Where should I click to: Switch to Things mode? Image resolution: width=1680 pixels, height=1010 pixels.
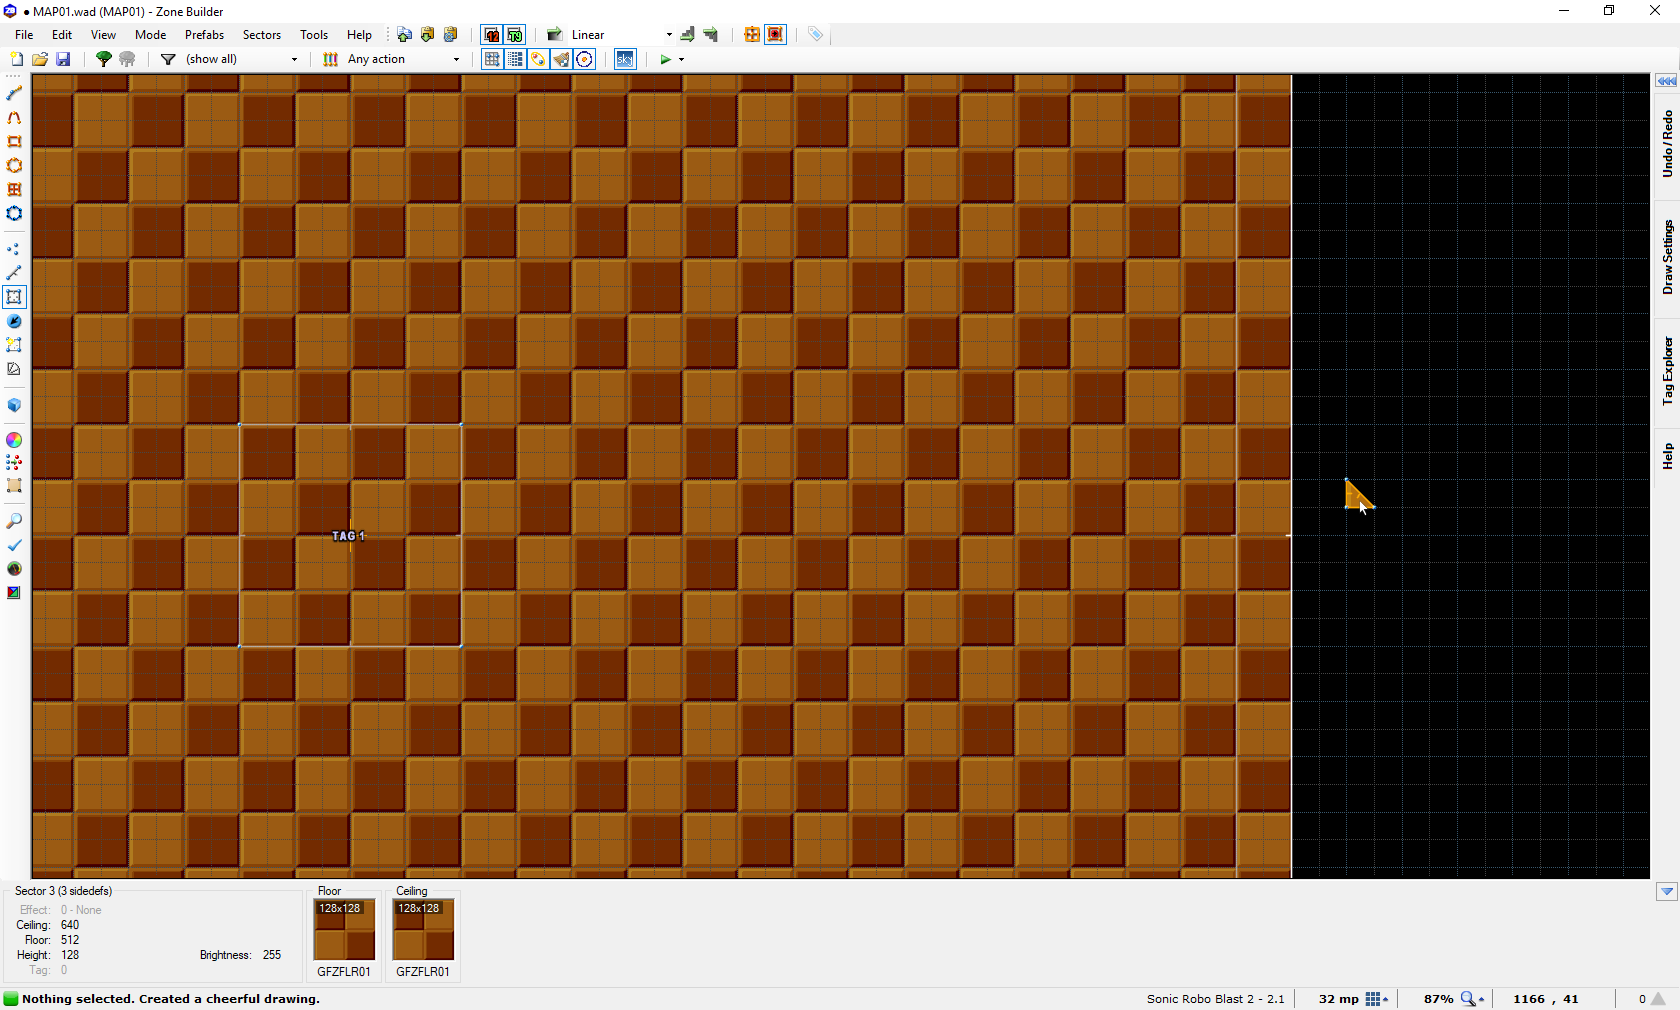[x=14, y=321]
